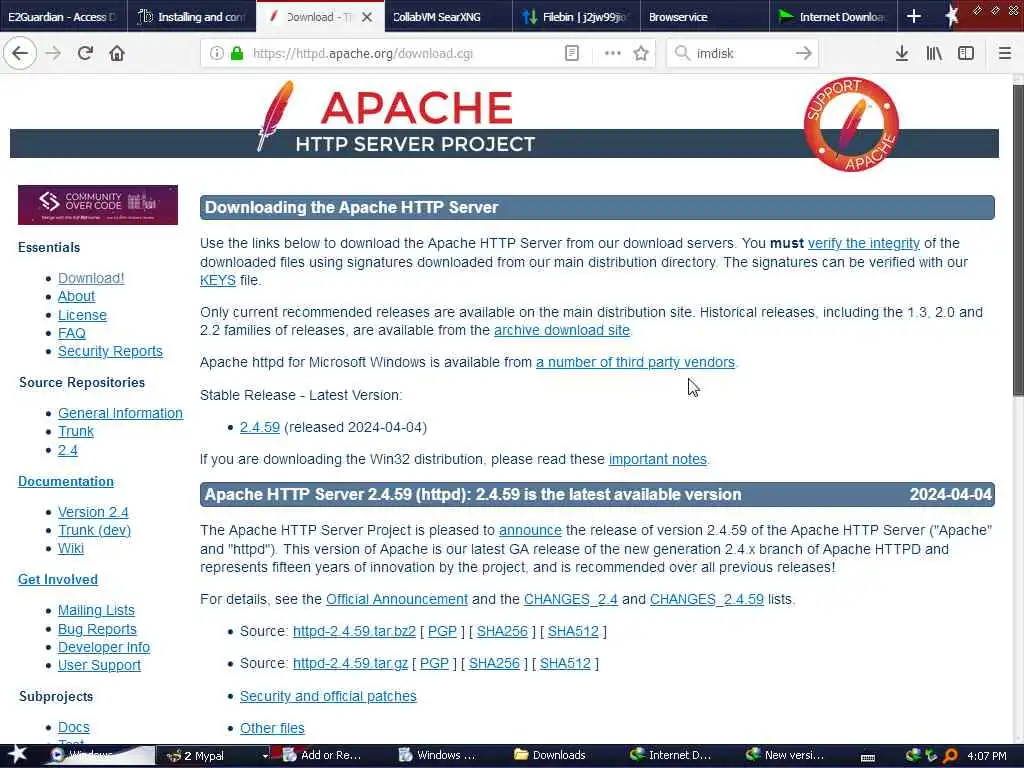This screenshot has width=1024, height=768.
Task: Switch to Internet Download tab
Action: 833,16
